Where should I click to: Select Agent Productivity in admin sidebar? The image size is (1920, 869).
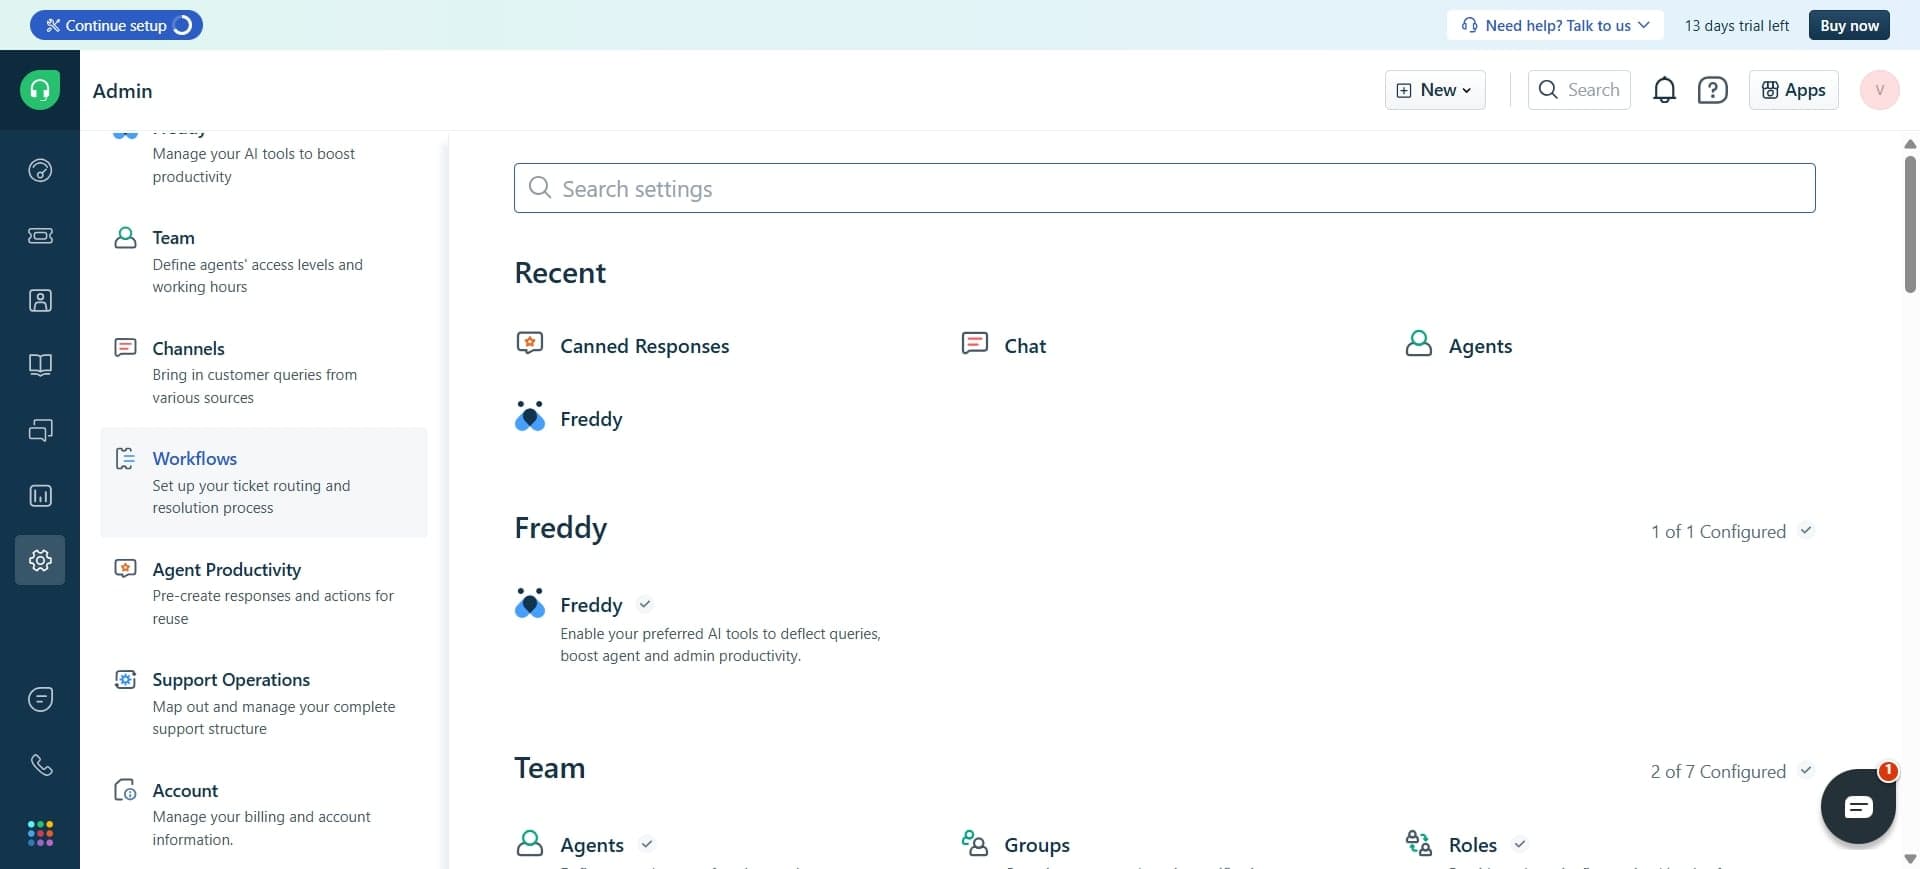[x=226, y=570]
